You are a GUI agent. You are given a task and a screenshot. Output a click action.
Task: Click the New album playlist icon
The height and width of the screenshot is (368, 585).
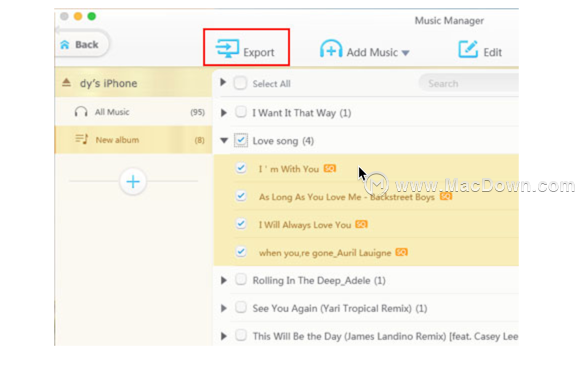pyautogui.click(x=81, y=139)
